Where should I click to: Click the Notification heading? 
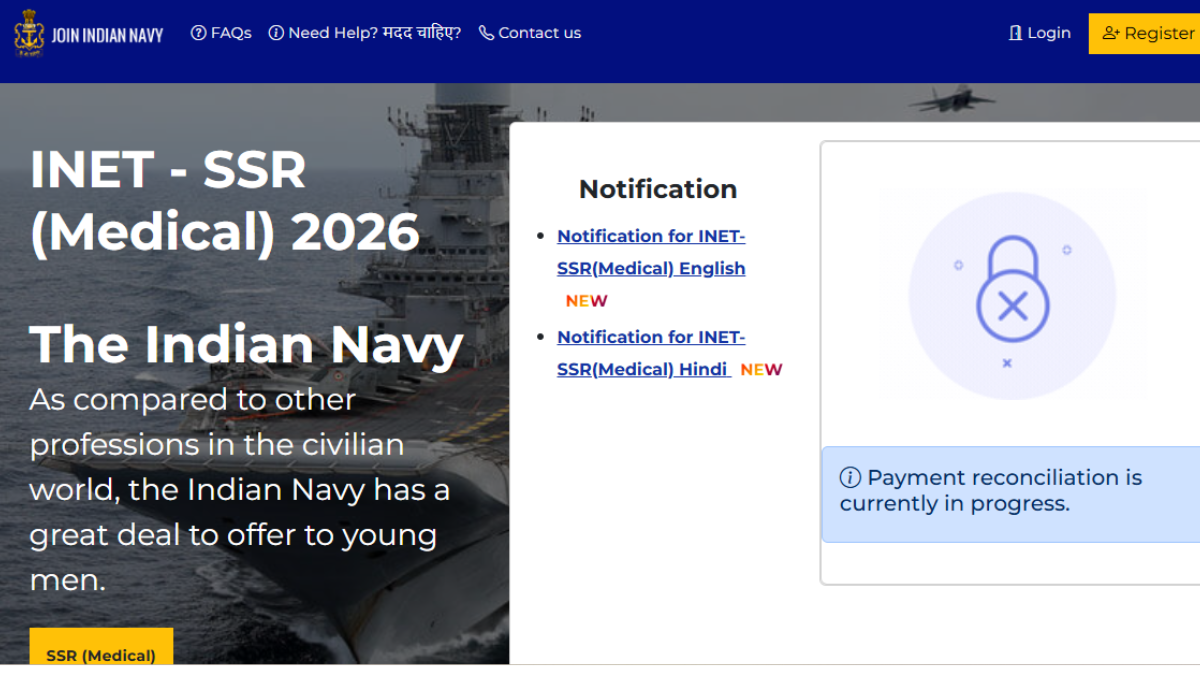coord(658,189)
